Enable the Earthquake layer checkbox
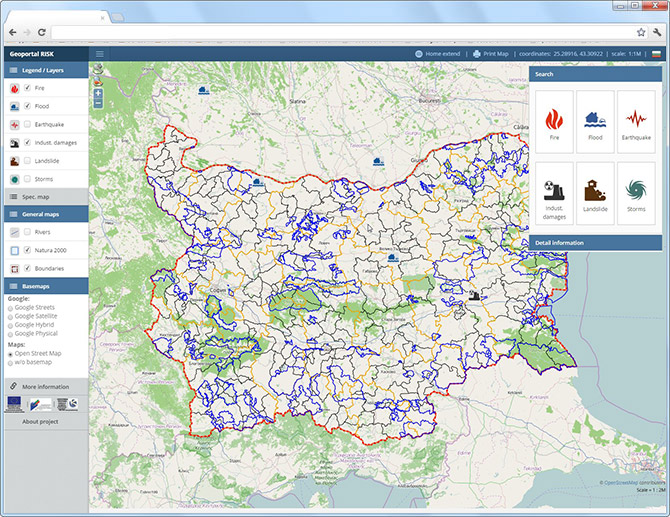670x517 pixels. 27,124
